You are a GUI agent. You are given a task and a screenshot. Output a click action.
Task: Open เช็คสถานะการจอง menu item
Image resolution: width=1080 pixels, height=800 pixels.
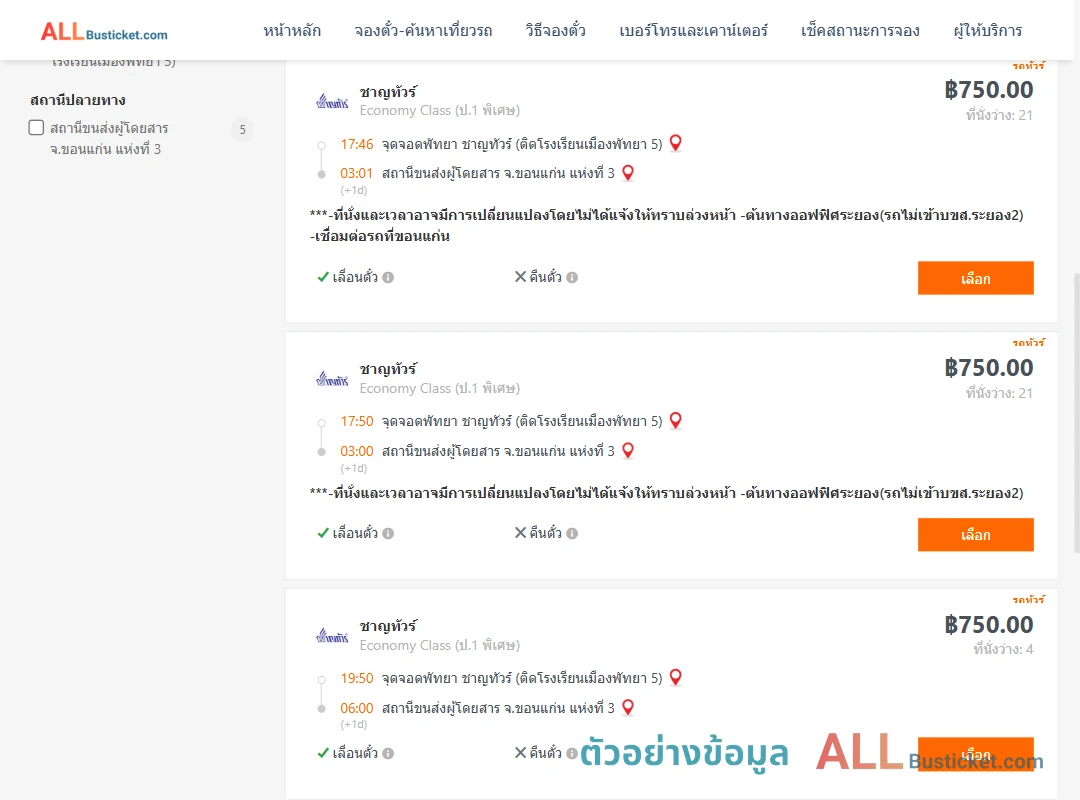pos(860,31)
